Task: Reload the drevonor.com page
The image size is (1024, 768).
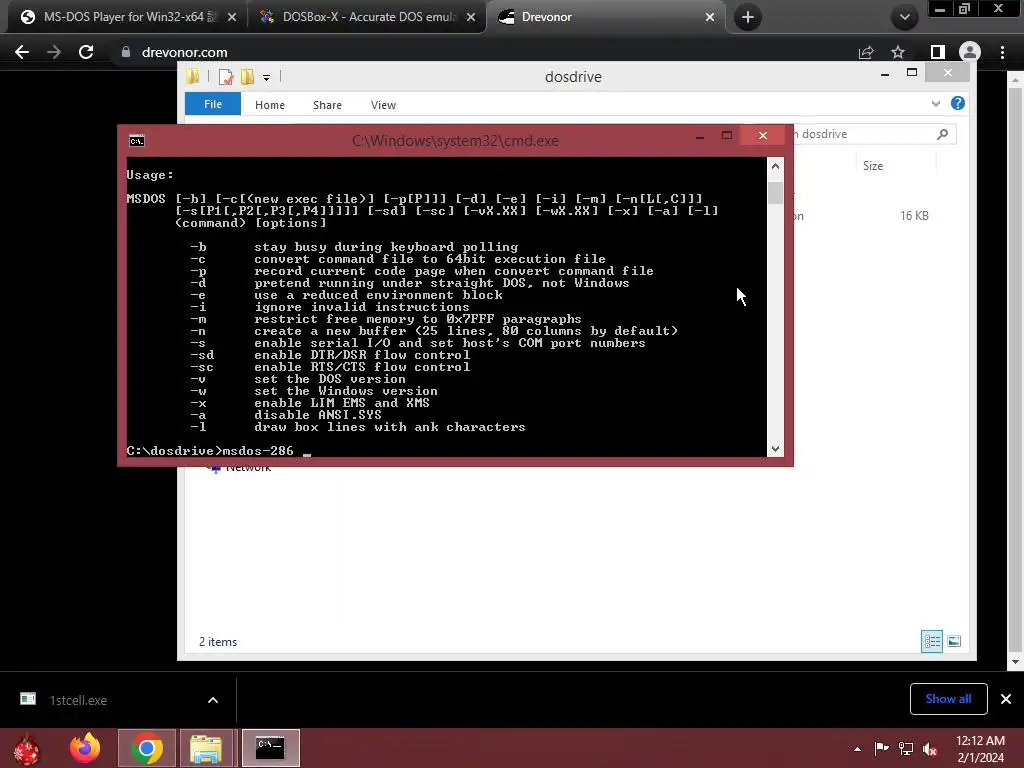Action: pos(86,52)
